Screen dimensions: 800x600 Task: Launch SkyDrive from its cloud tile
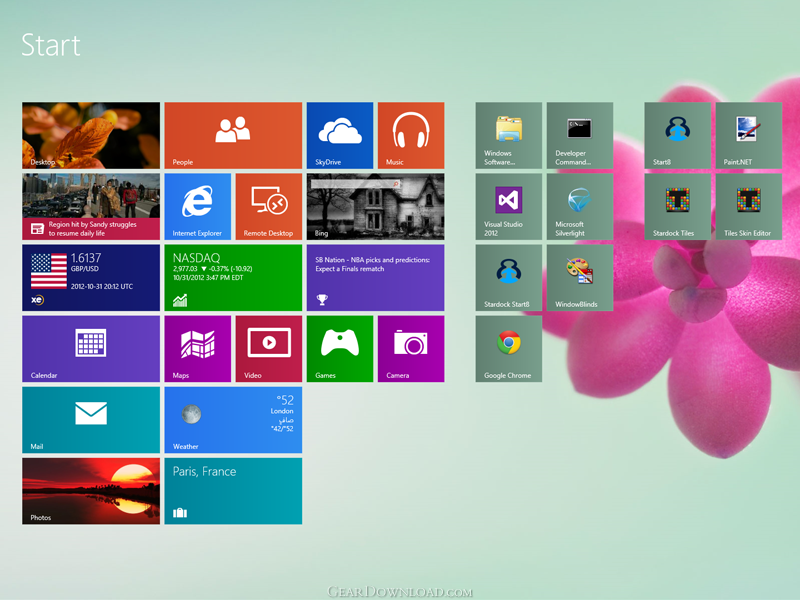(x=340, y=135)
